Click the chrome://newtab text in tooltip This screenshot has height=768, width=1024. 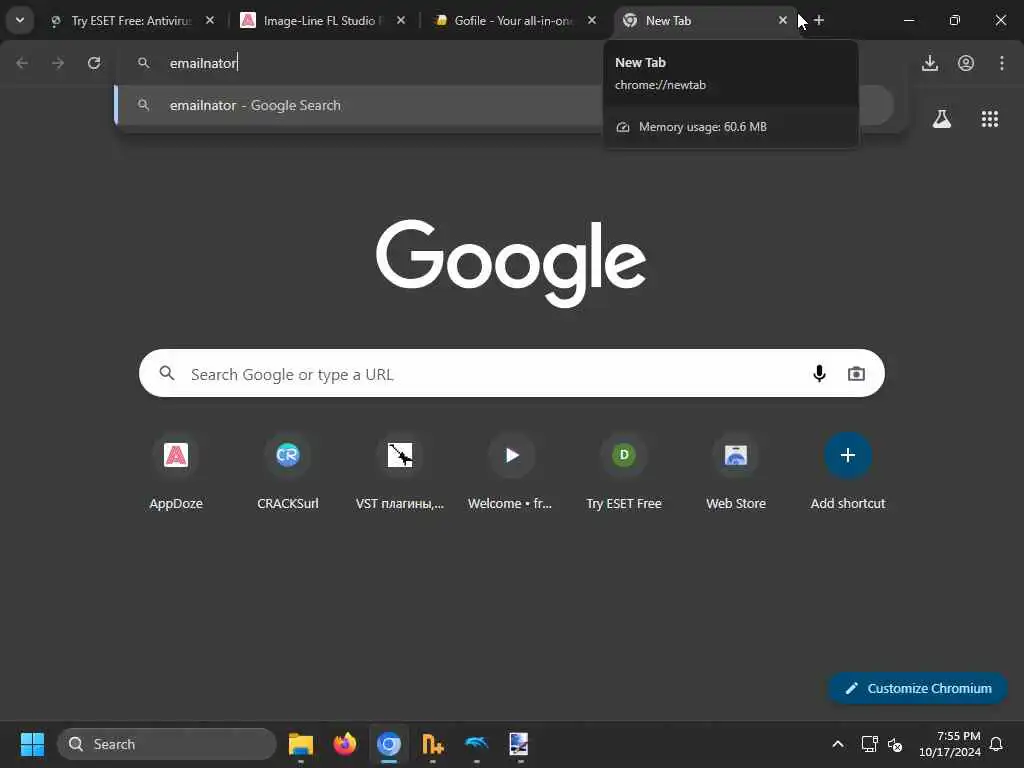[x=660, y=85]
